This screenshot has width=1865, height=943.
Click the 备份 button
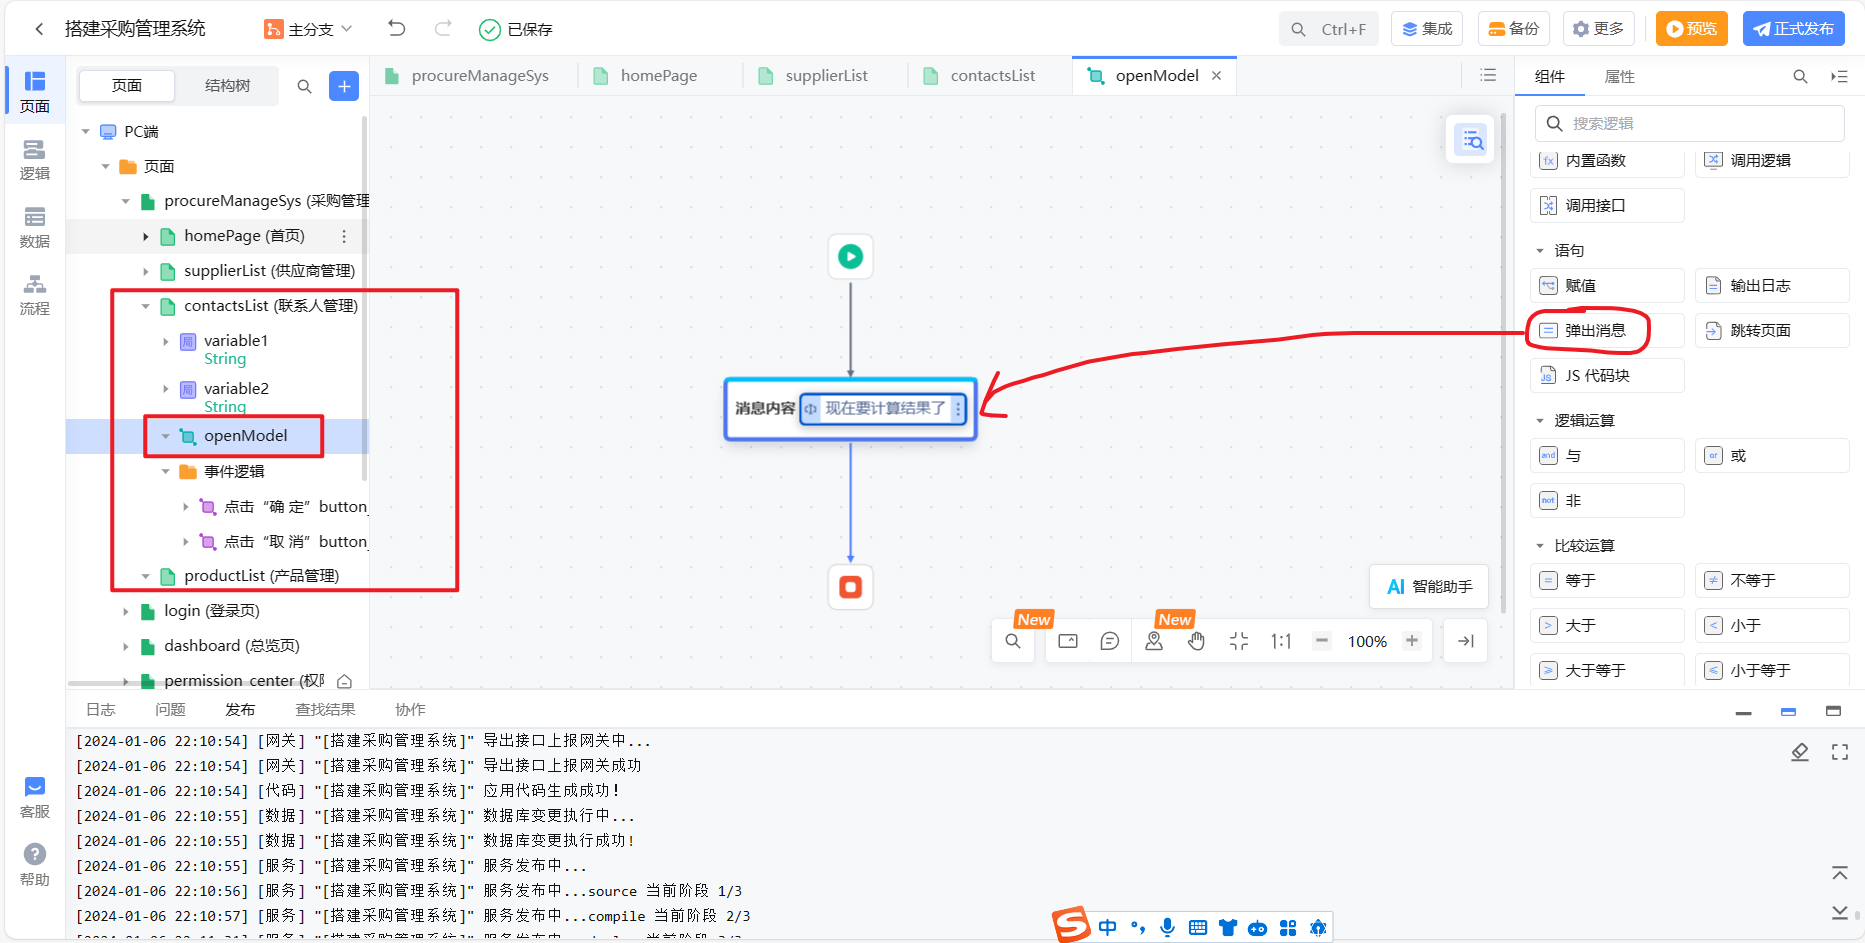click(1513, 29)
